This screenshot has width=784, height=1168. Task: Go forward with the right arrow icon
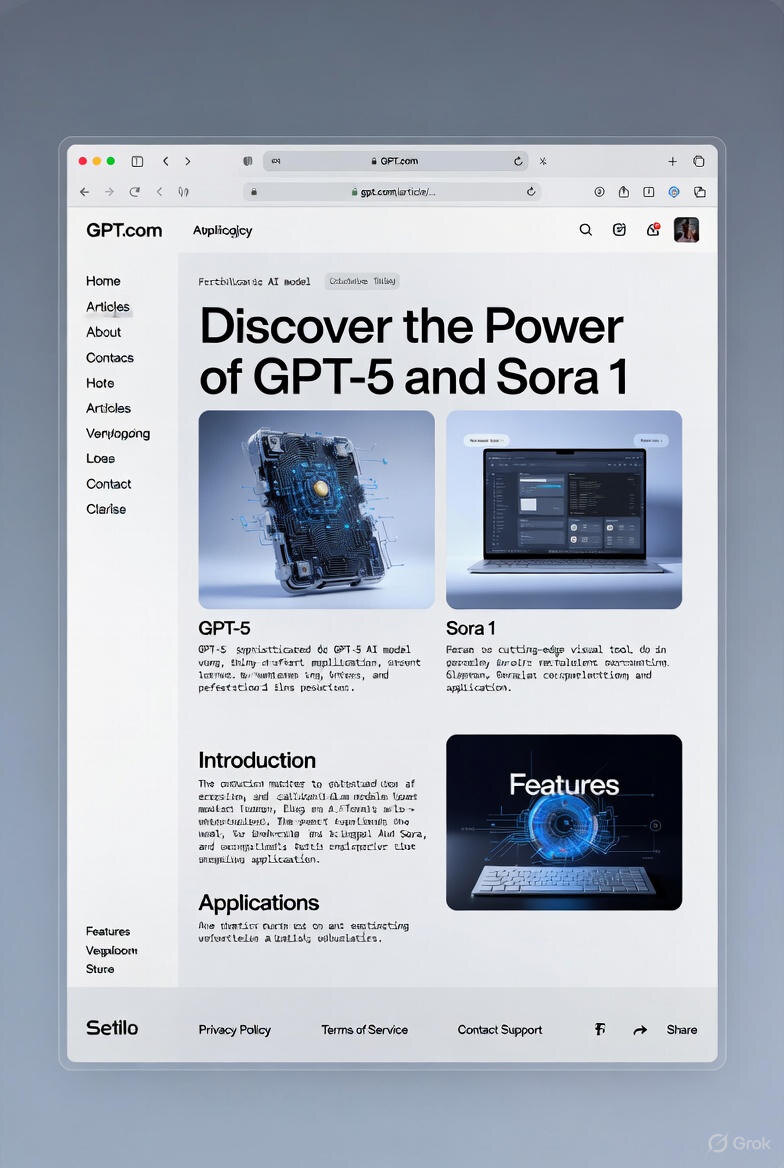tap(110, 191)
